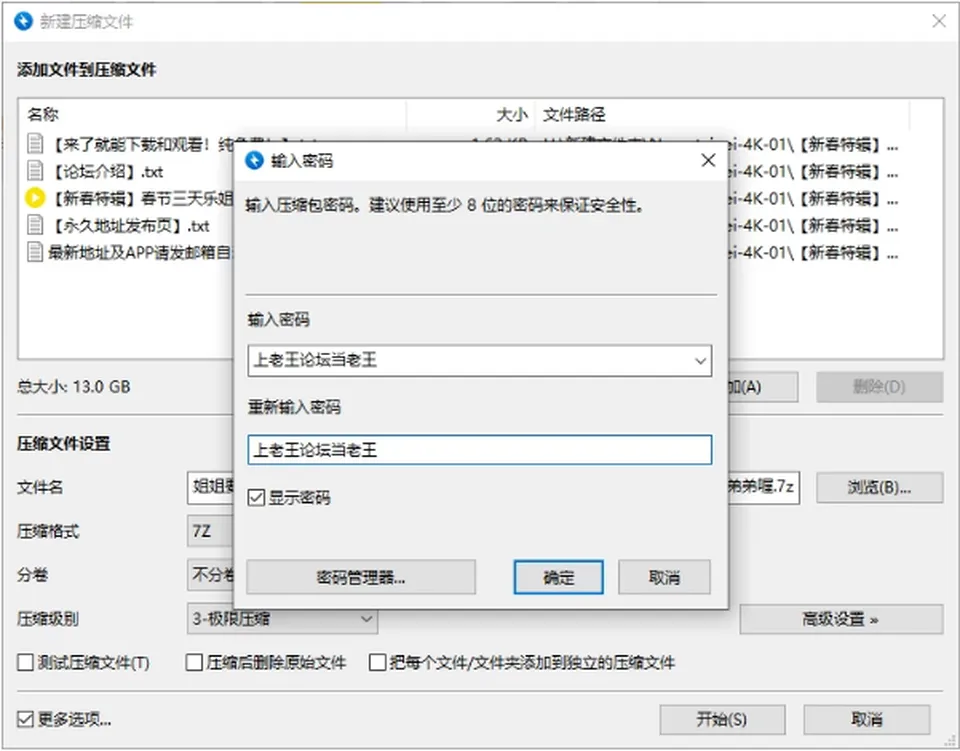This screenshot has height=751, width=960.
Task: Expand the 输入密码 combo box dropdown arrow
Action: 700,361
